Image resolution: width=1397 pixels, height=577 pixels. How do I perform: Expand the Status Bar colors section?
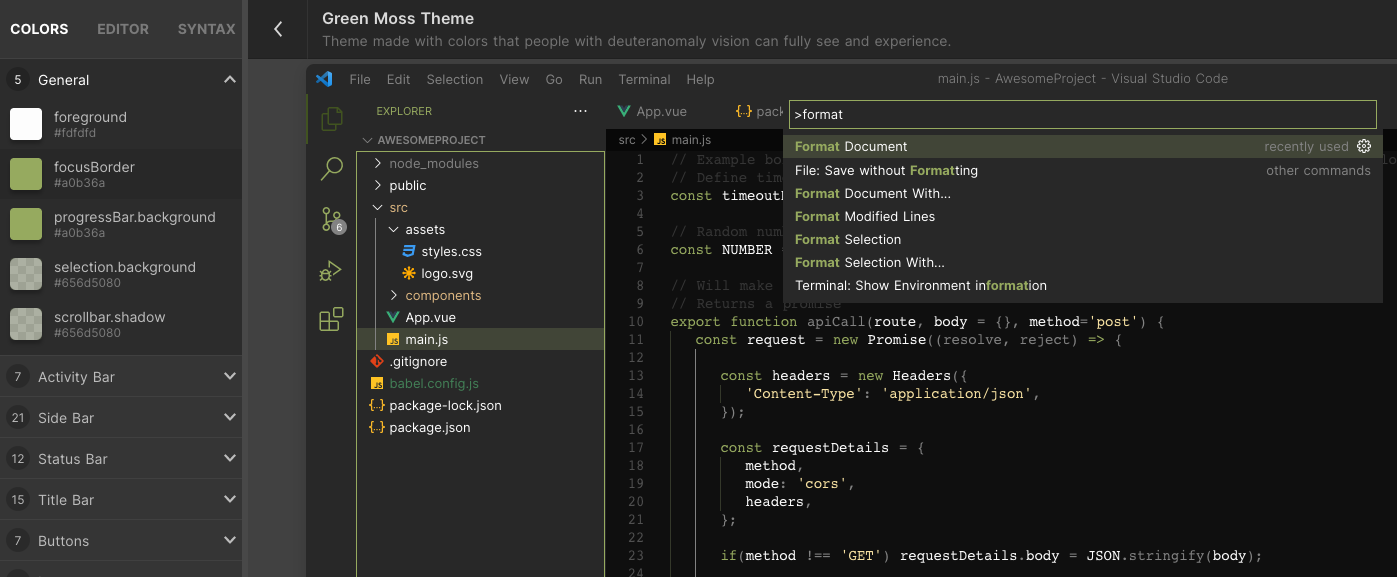(x=230, y=458)
